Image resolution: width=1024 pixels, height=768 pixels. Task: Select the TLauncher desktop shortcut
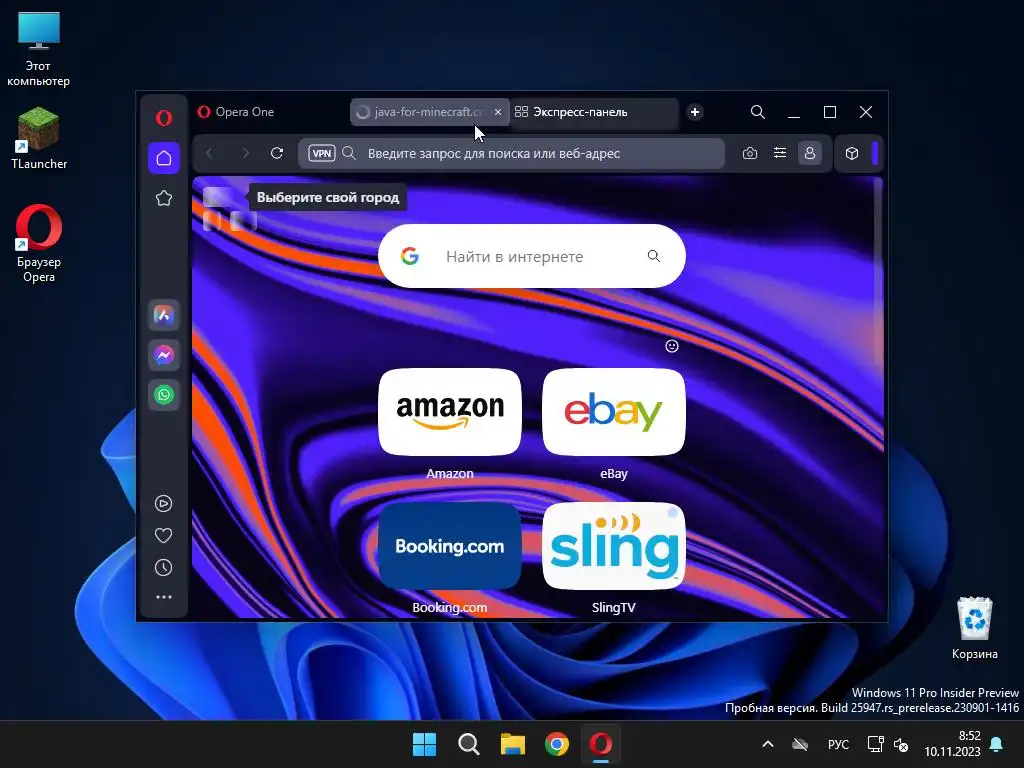[x=39, y=138]
